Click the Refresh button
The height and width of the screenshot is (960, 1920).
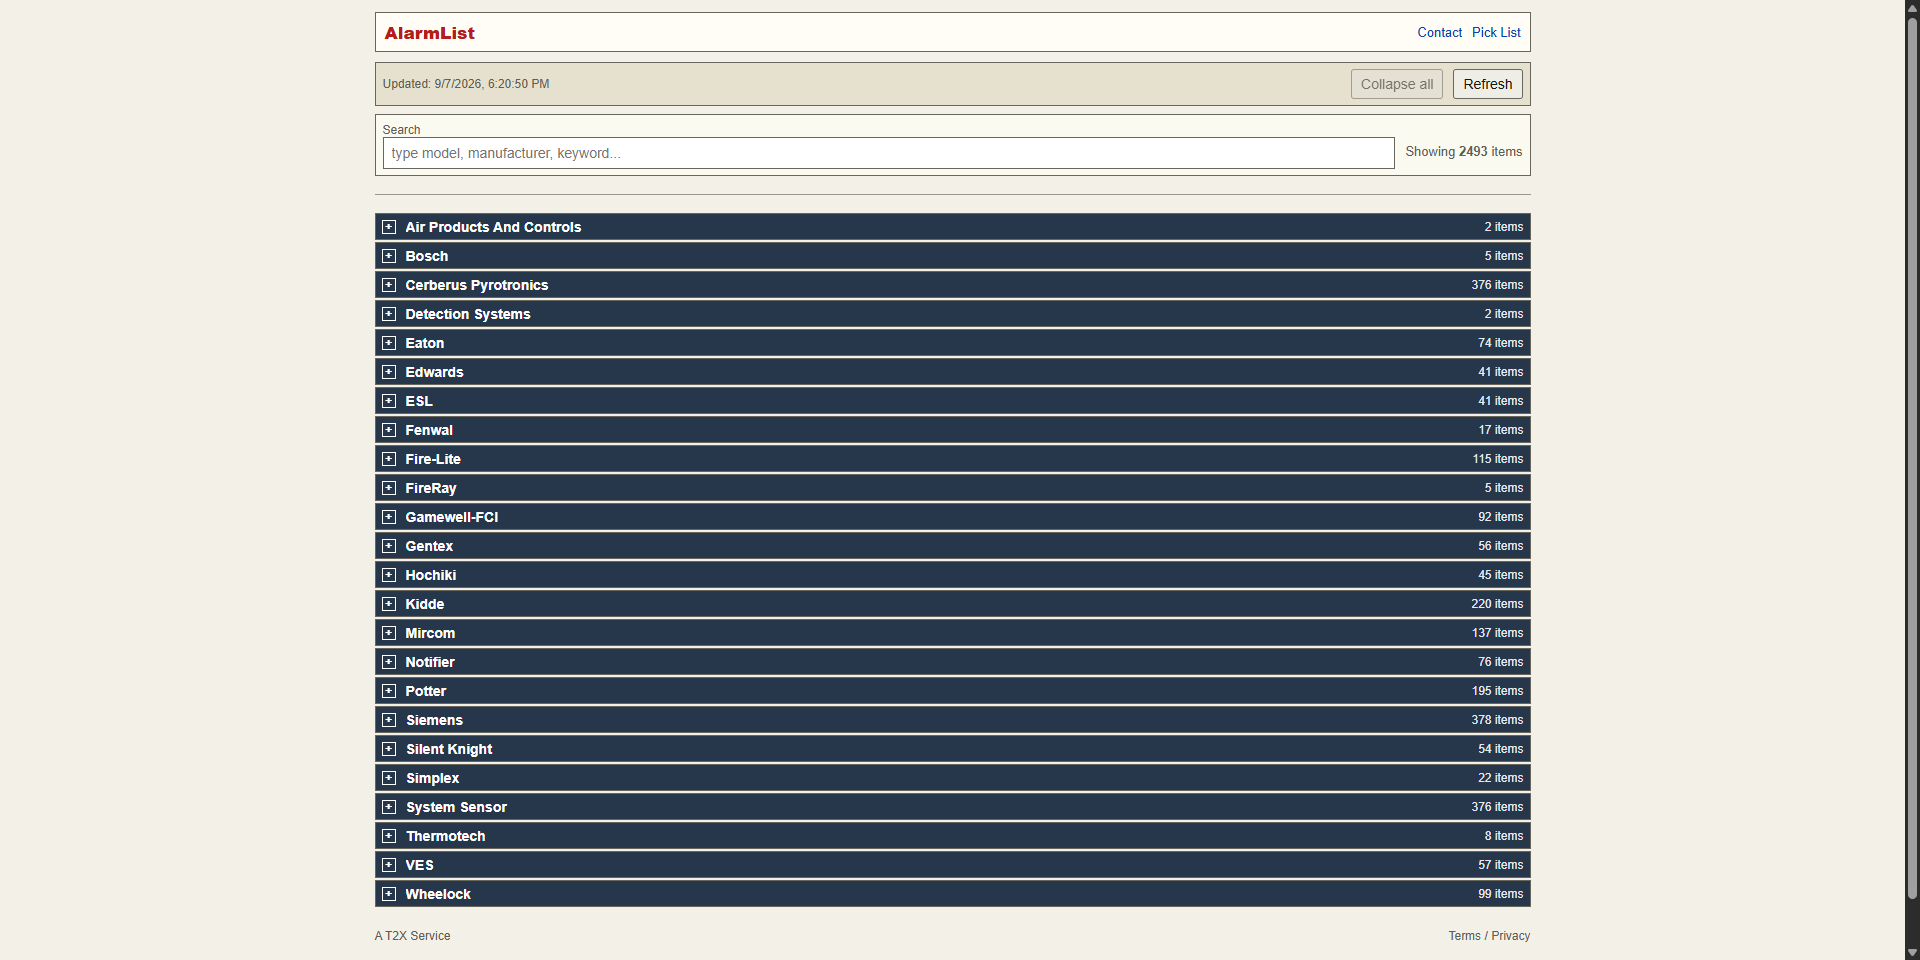(1487, 84)
